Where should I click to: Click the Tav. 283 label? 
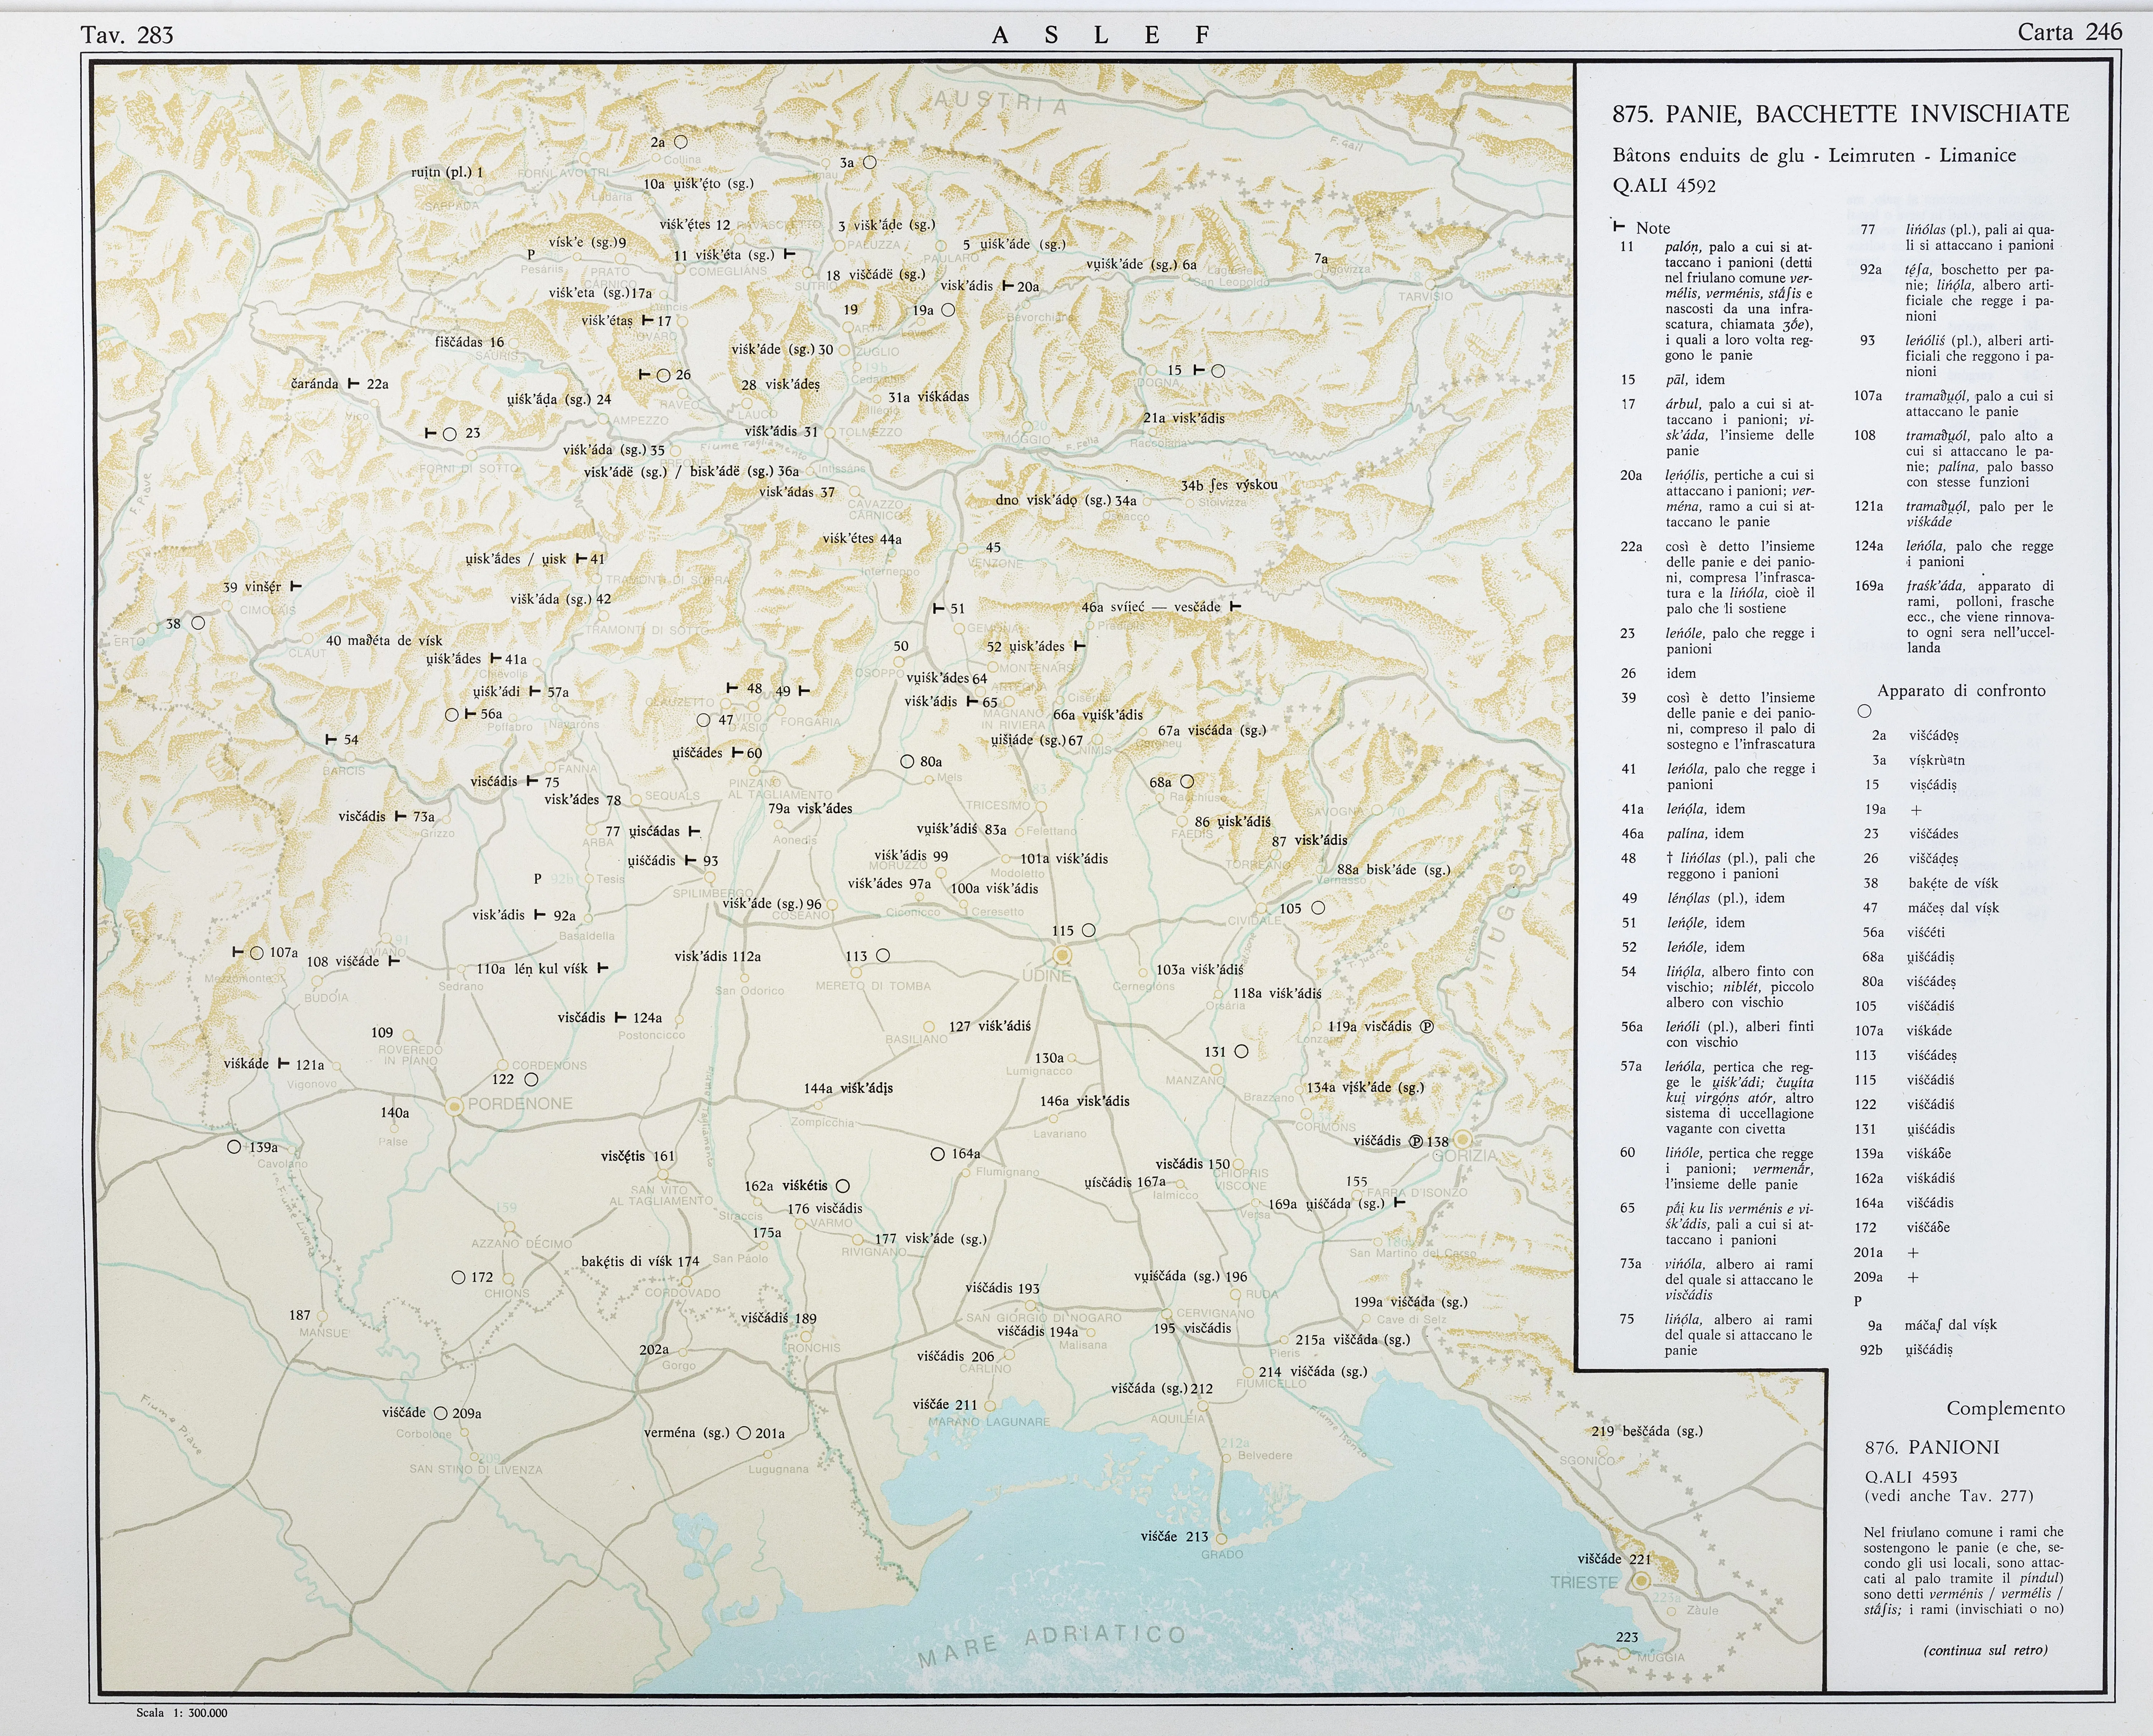[127, 36]
